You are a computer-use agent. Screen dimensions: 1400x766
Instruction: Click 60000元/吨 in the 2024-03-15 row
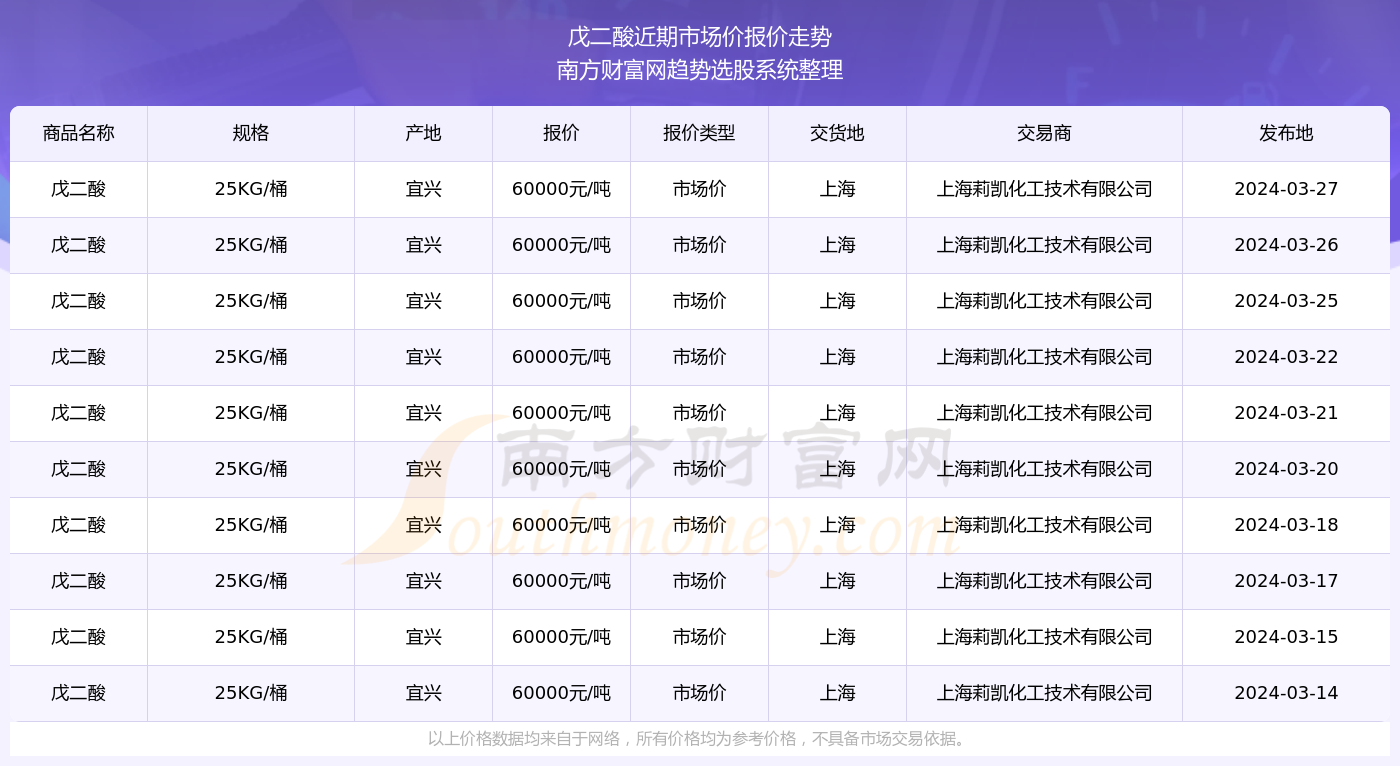click(561, 637)
